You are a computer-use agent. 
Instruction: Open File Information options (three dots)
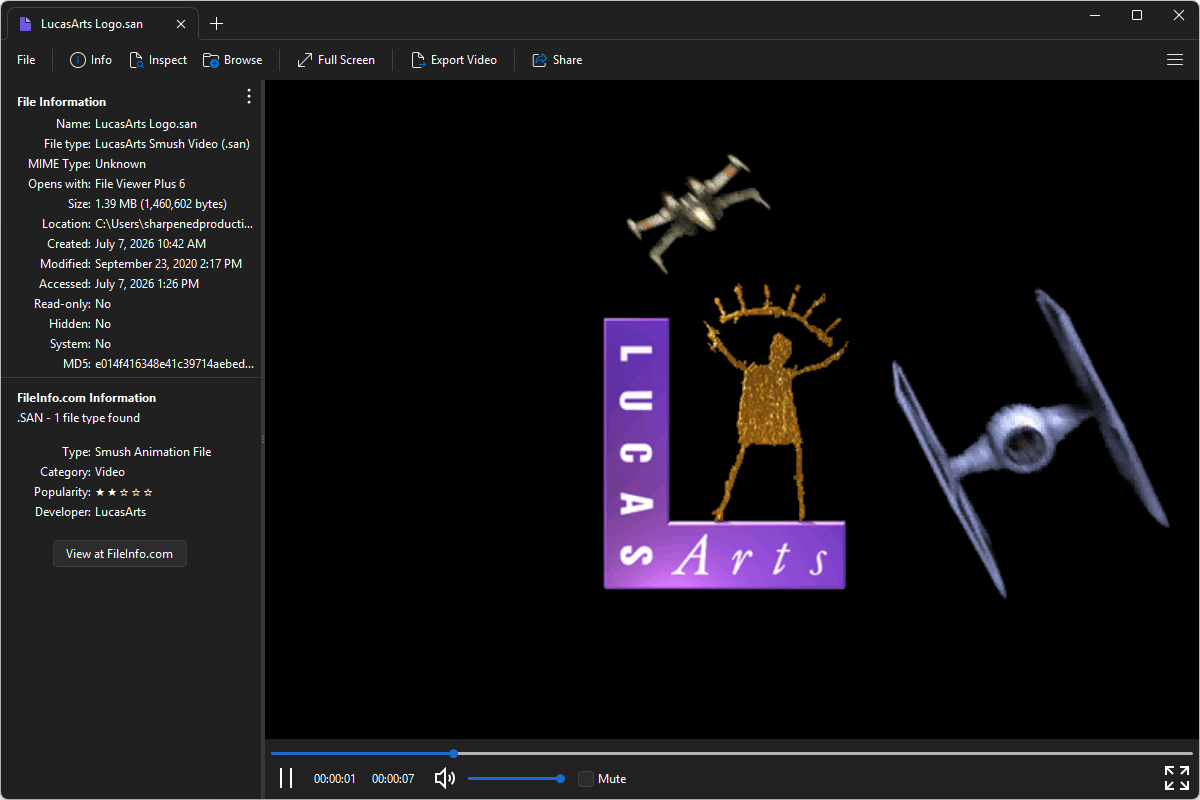pos(249,96)
